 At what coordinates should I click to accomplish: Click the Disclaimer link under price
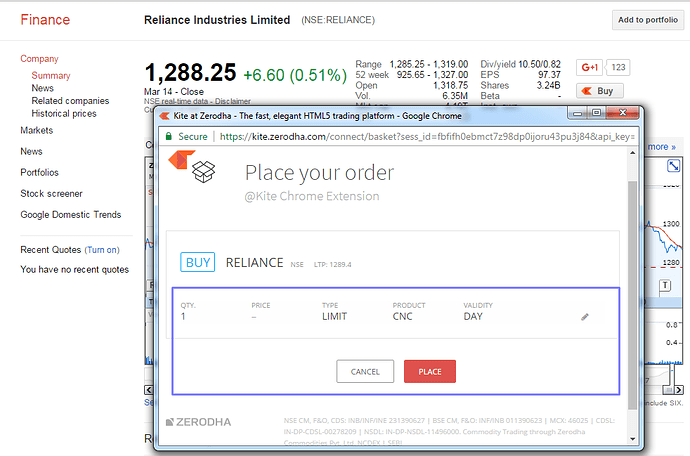click(x=232, y=101)
